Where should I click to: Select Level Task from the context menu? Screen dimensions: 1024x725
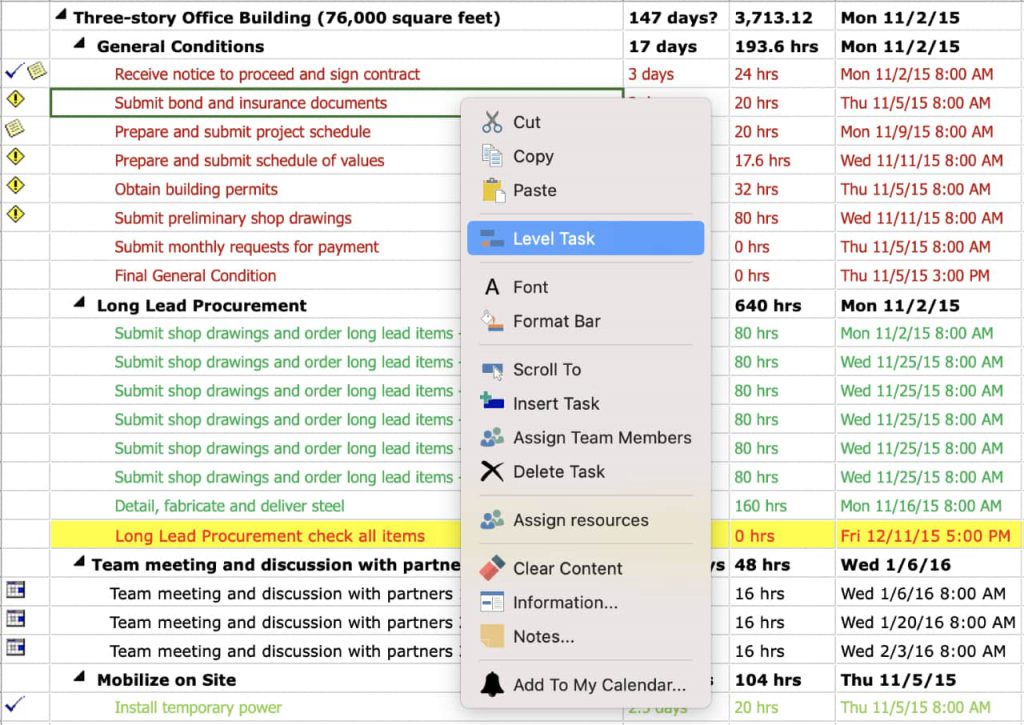(555, 238)
